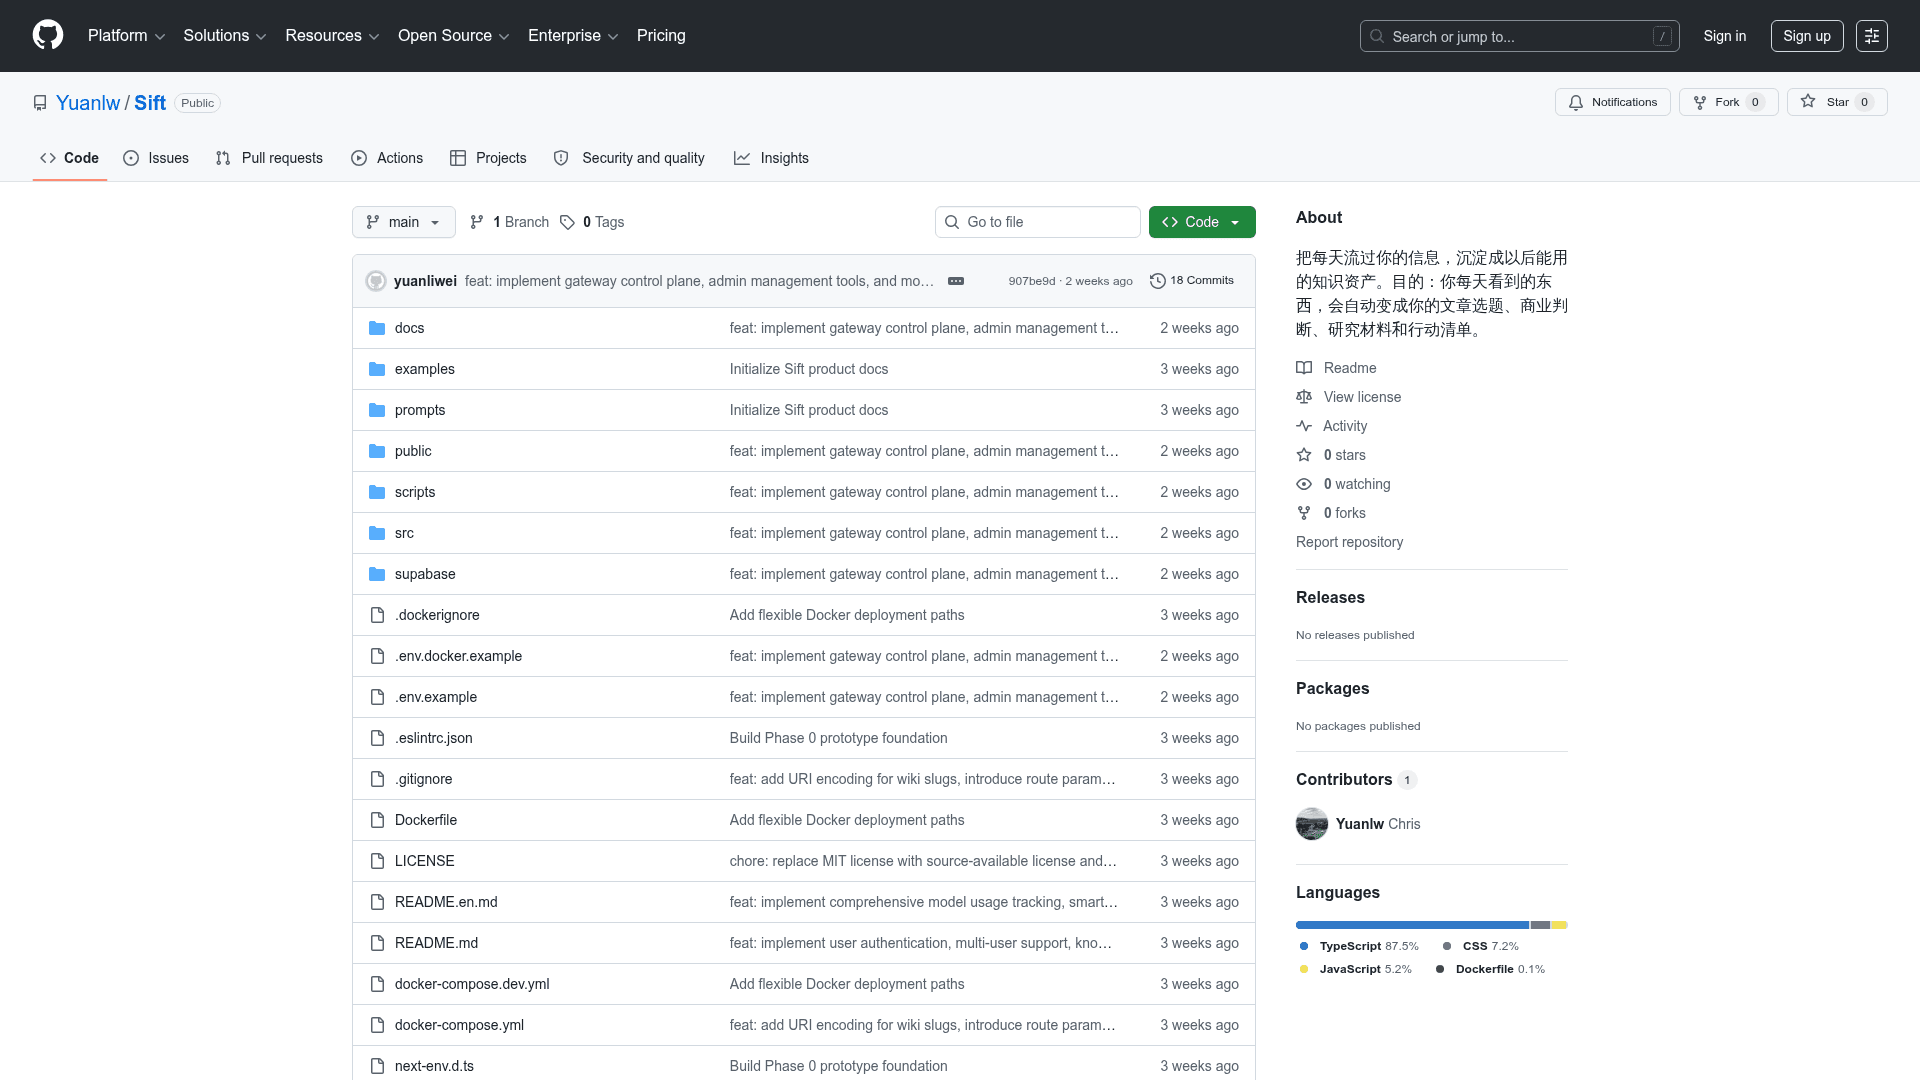The height and width of the screenshot is (1080, 1920).
Task: Click the Activity pulse icon
Action: coord(1304,426)
